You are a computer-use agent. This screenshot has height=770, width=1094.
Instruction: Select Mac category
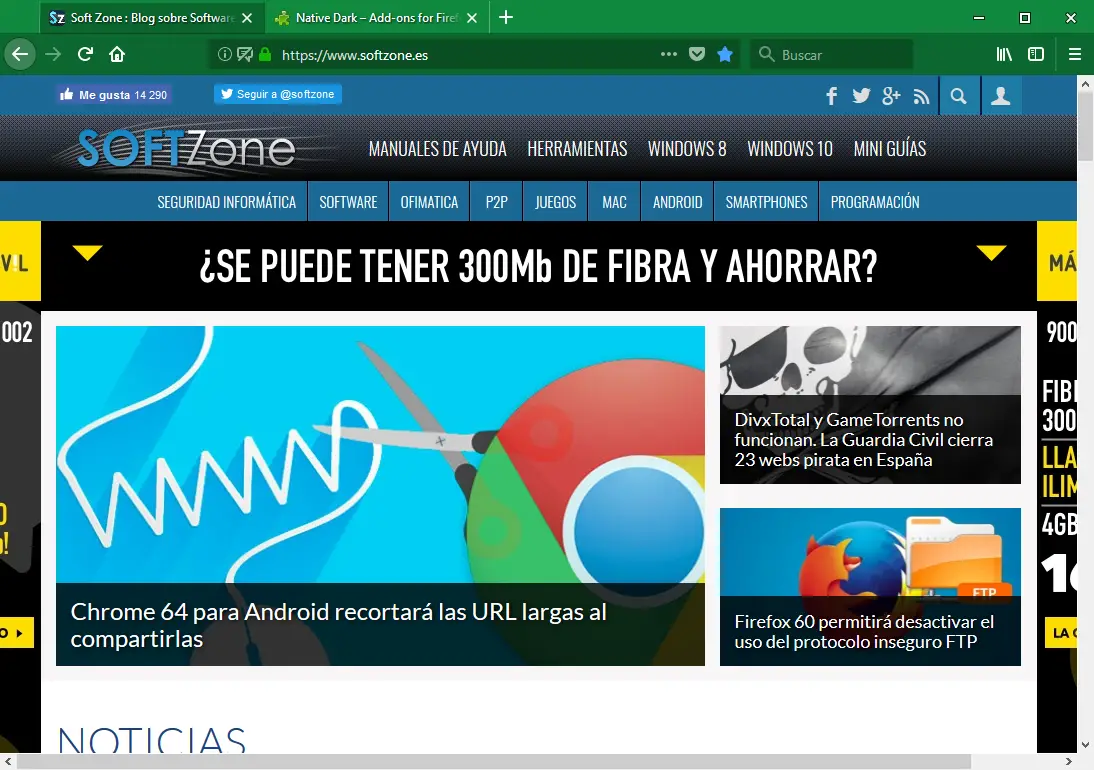614,202
